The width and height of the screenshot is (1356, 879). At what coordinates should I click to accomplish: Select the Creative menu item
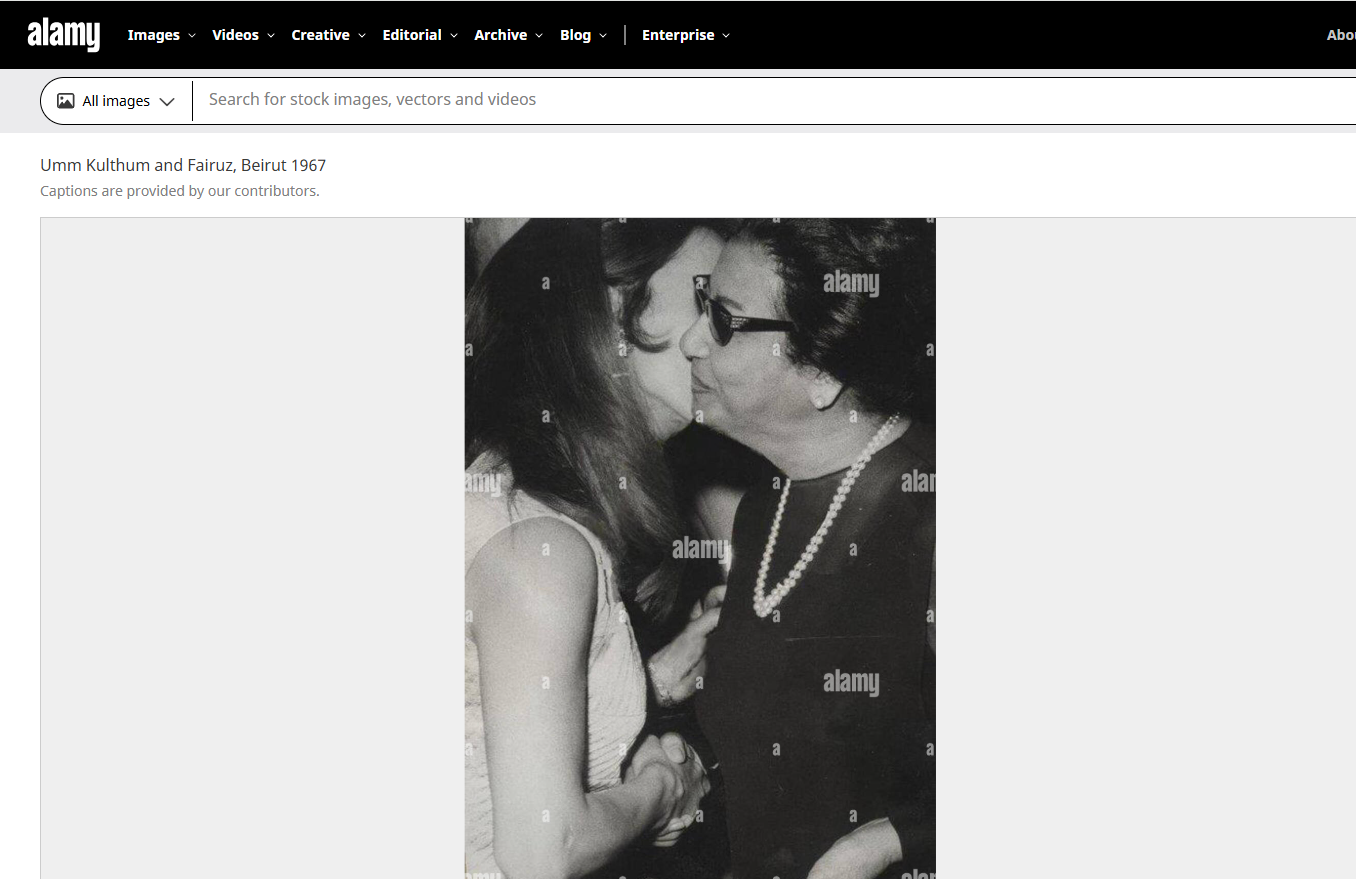point(320,35)
